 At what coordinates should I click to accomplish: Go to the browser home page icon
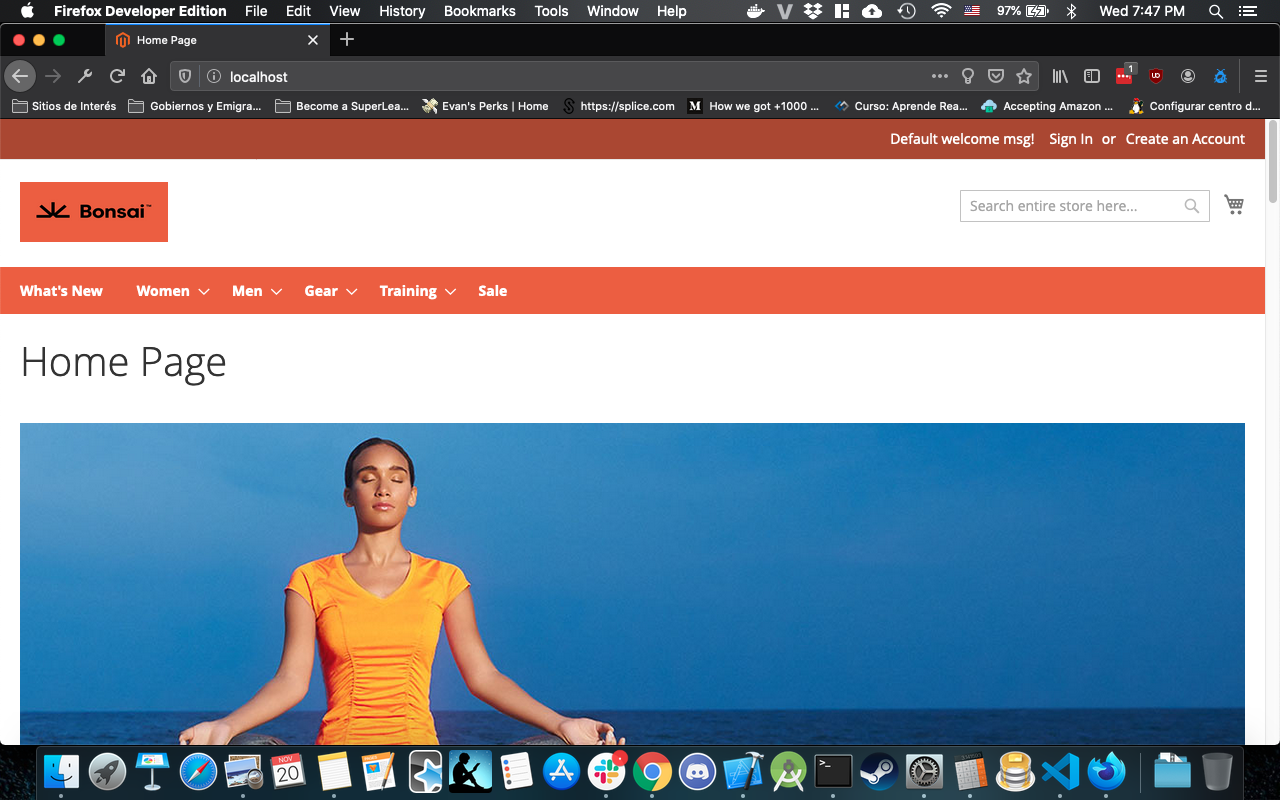click(149, 76)
